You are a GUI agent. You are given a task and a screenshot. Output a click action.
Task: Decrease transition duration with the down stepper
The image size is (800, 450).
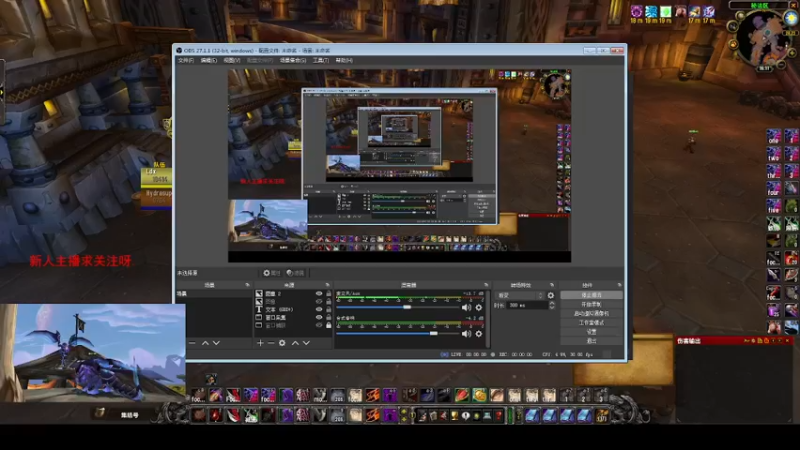click(552, 308)
